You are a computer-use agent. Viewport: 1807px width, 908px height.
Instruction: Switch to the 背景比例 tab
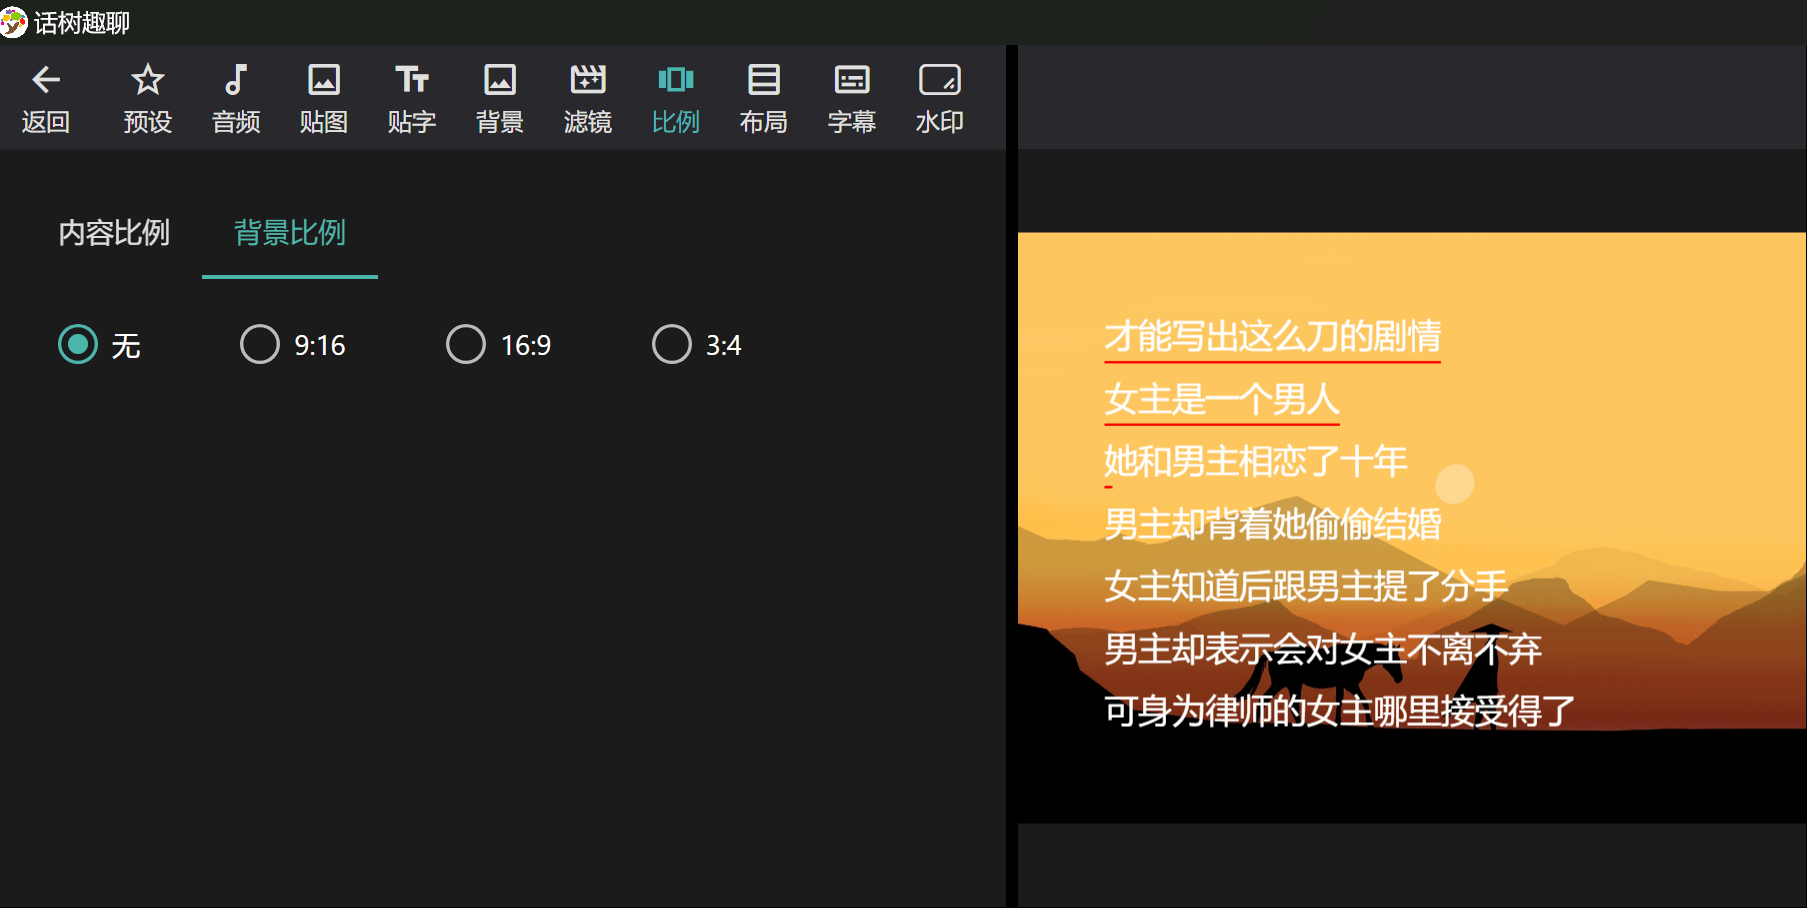290,233
